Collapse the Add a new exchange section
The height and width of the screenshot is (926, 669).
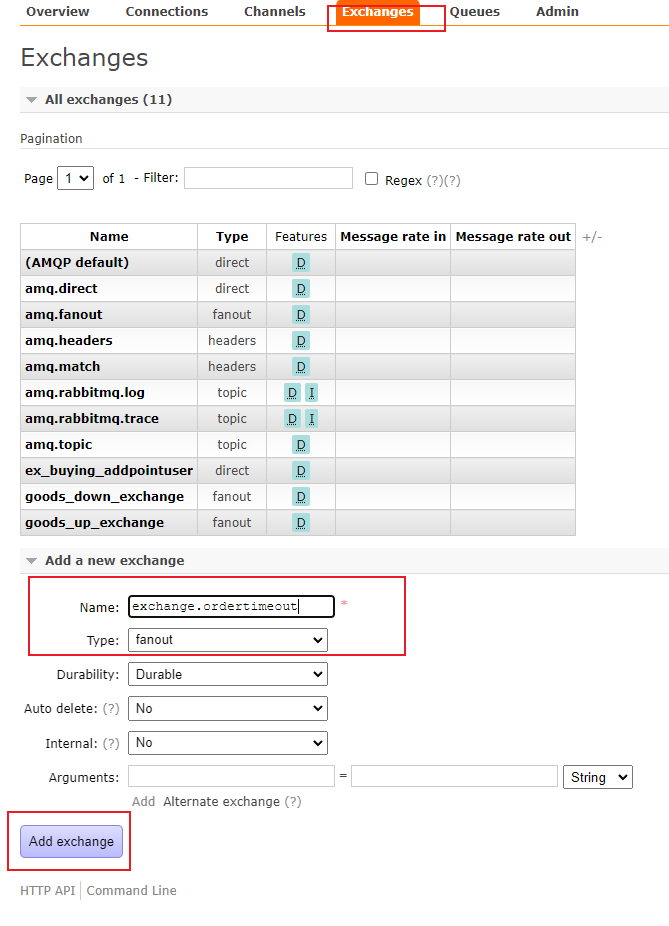click(x=115, y=560)
